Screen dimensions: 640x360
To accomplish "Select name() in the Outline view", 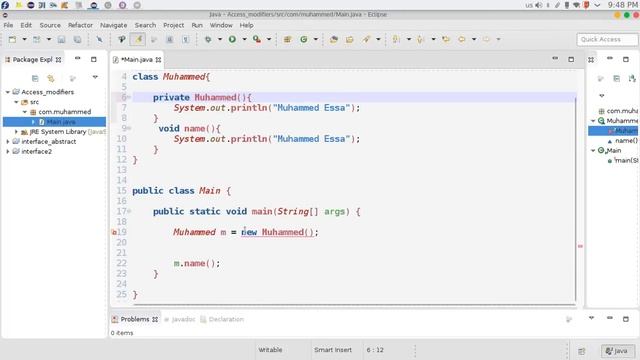I will click(626, 140).
